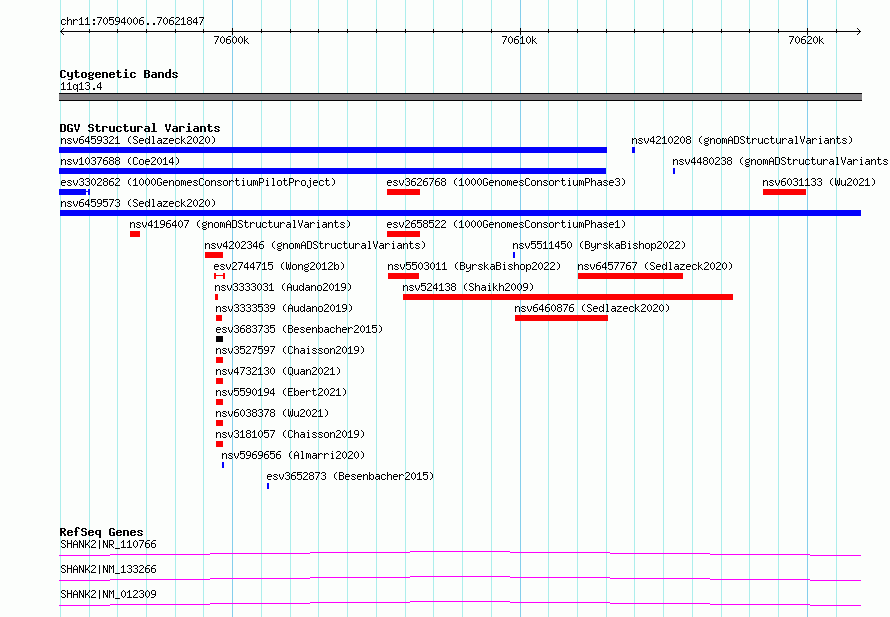This screenshot has height=617, width=890.
Task: Open nsv4732130 (Quan2021) variant
Action: tap(278, 371)
